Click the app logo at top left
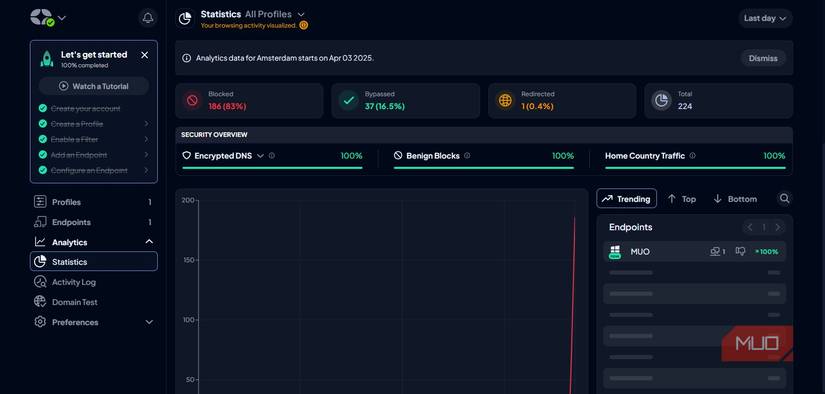 pyautogui.click(x=42, y=17)
